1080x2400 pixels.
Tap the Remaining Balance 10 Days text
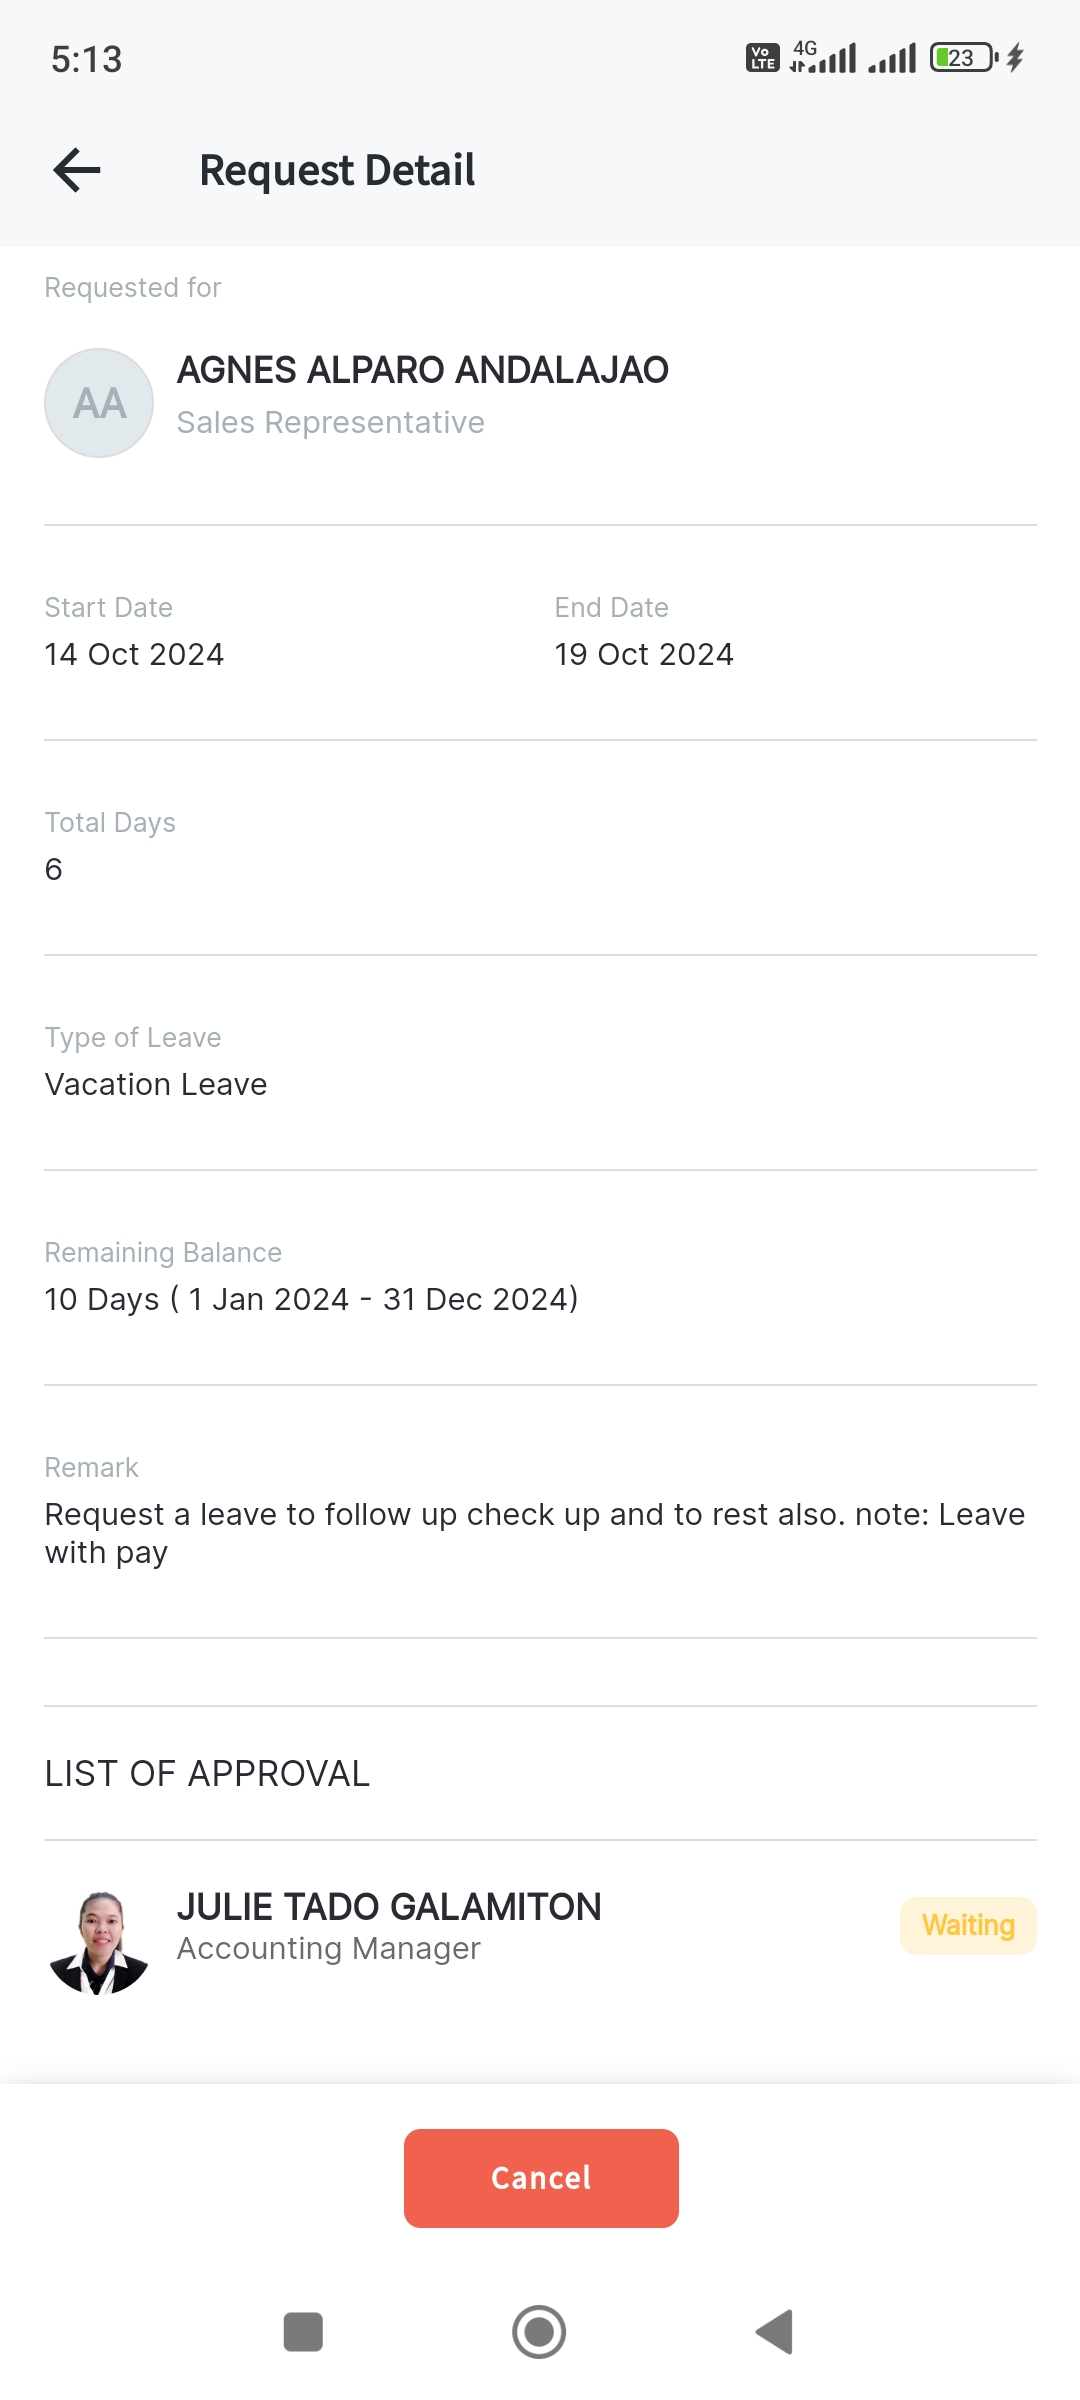[311, 1299]
